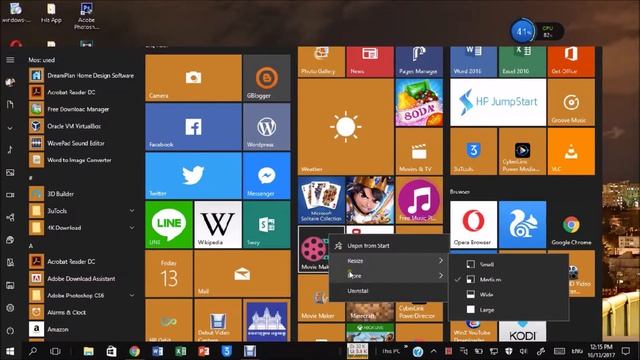640x360 pixels.
Task: Open File Explorer on the taskbar
Action: tap(89, 351)
